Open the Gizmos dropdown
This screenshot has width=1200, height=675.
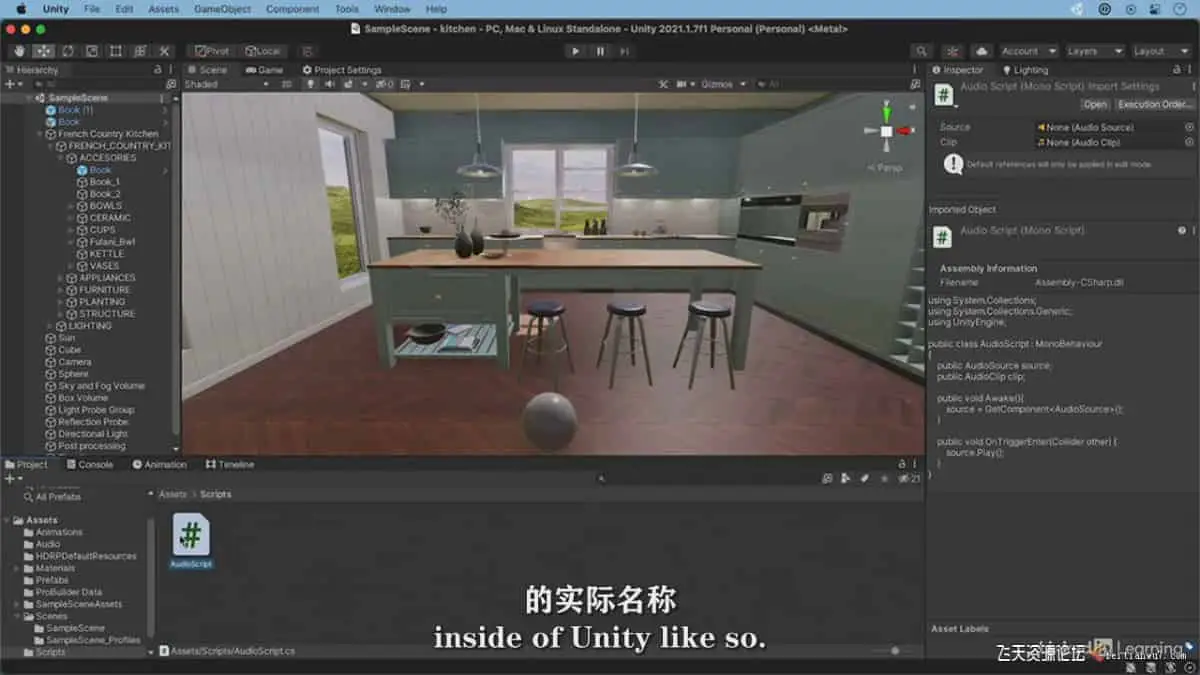pyautogui.click(x=722, y=84)
